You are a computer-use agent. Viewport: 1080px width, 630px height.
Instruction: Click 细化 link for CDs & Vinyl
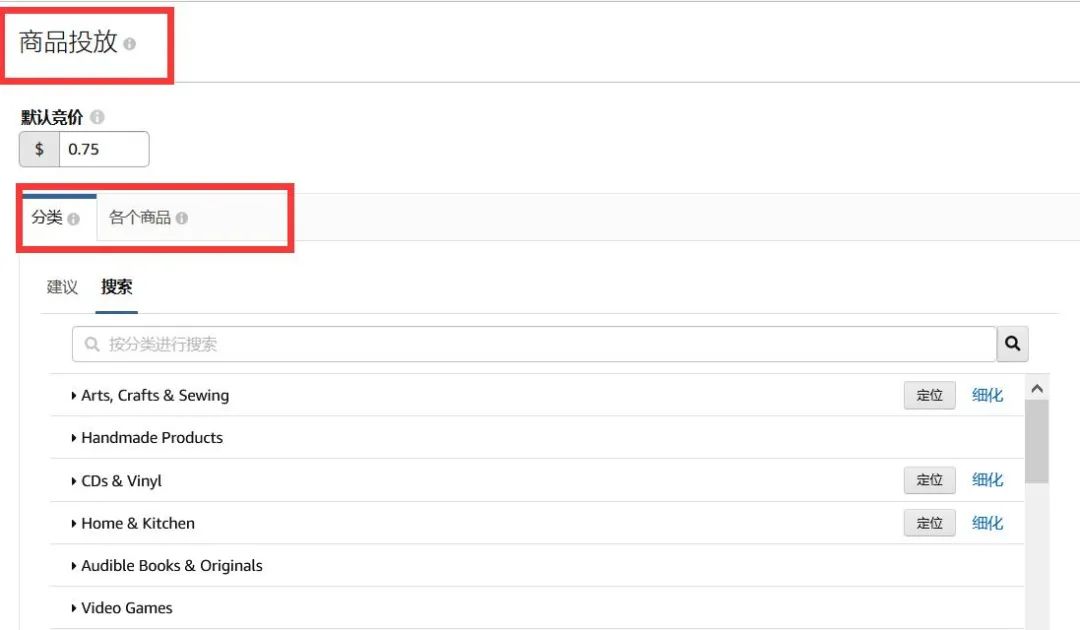(987, 480)
